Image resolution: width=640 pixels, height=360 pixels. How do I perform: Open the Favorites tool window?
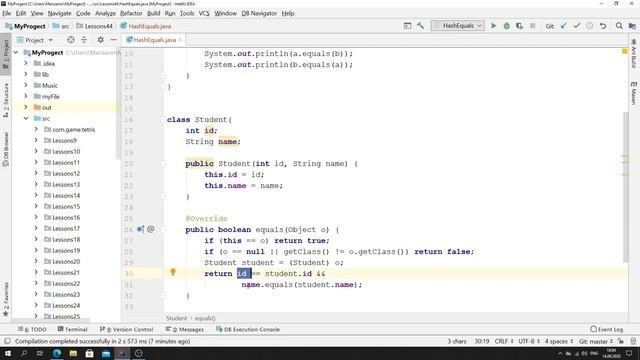pyautogui.click(x=6, y=299)
